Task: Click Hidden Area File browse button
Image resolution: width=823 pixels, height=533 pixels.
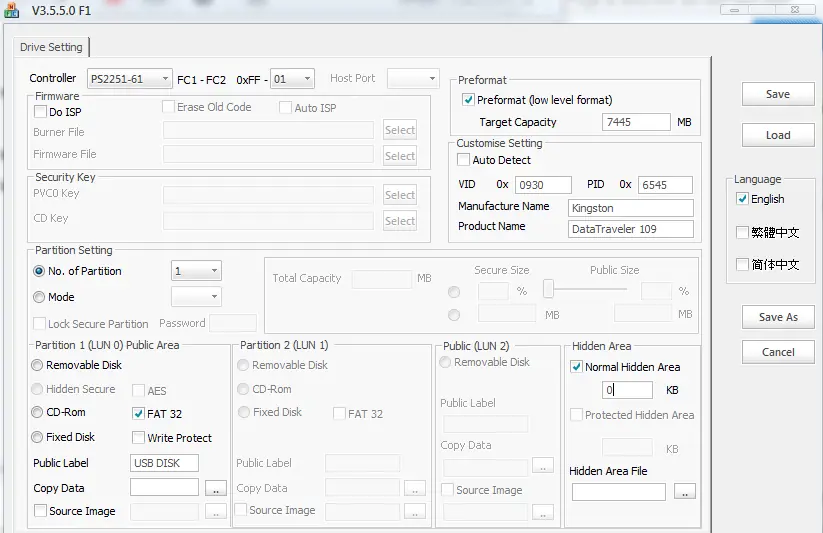Action: (684, 492)
